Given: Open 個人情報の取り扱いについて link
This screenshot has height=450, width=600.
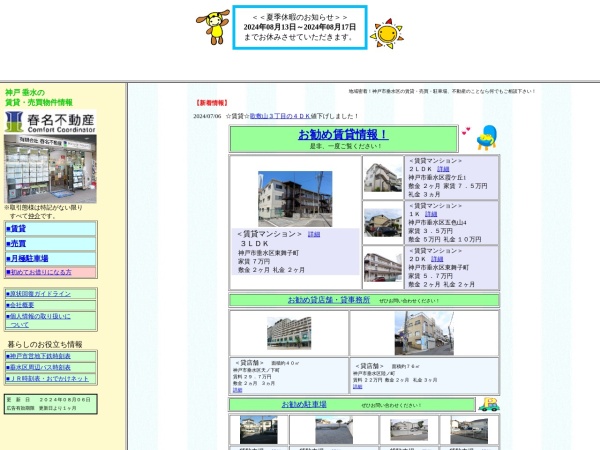Looking at the screenshot, I should [x=38, y=320].
